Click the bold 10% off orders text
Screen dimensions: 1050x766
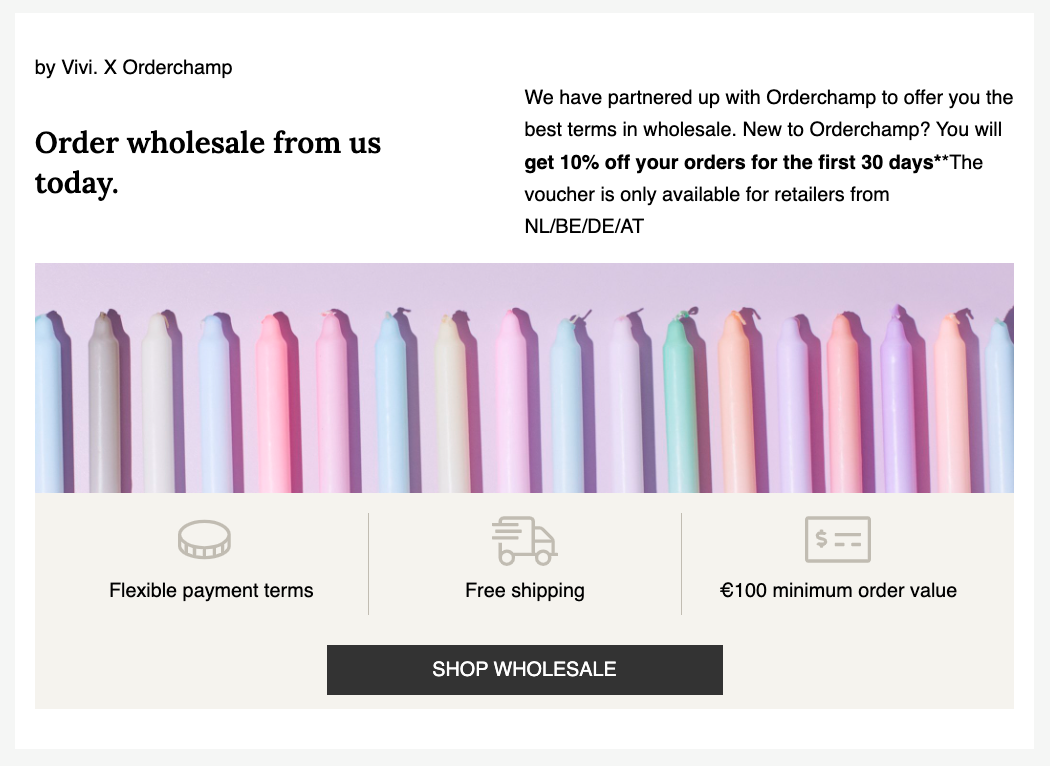(x=729, y=162)
